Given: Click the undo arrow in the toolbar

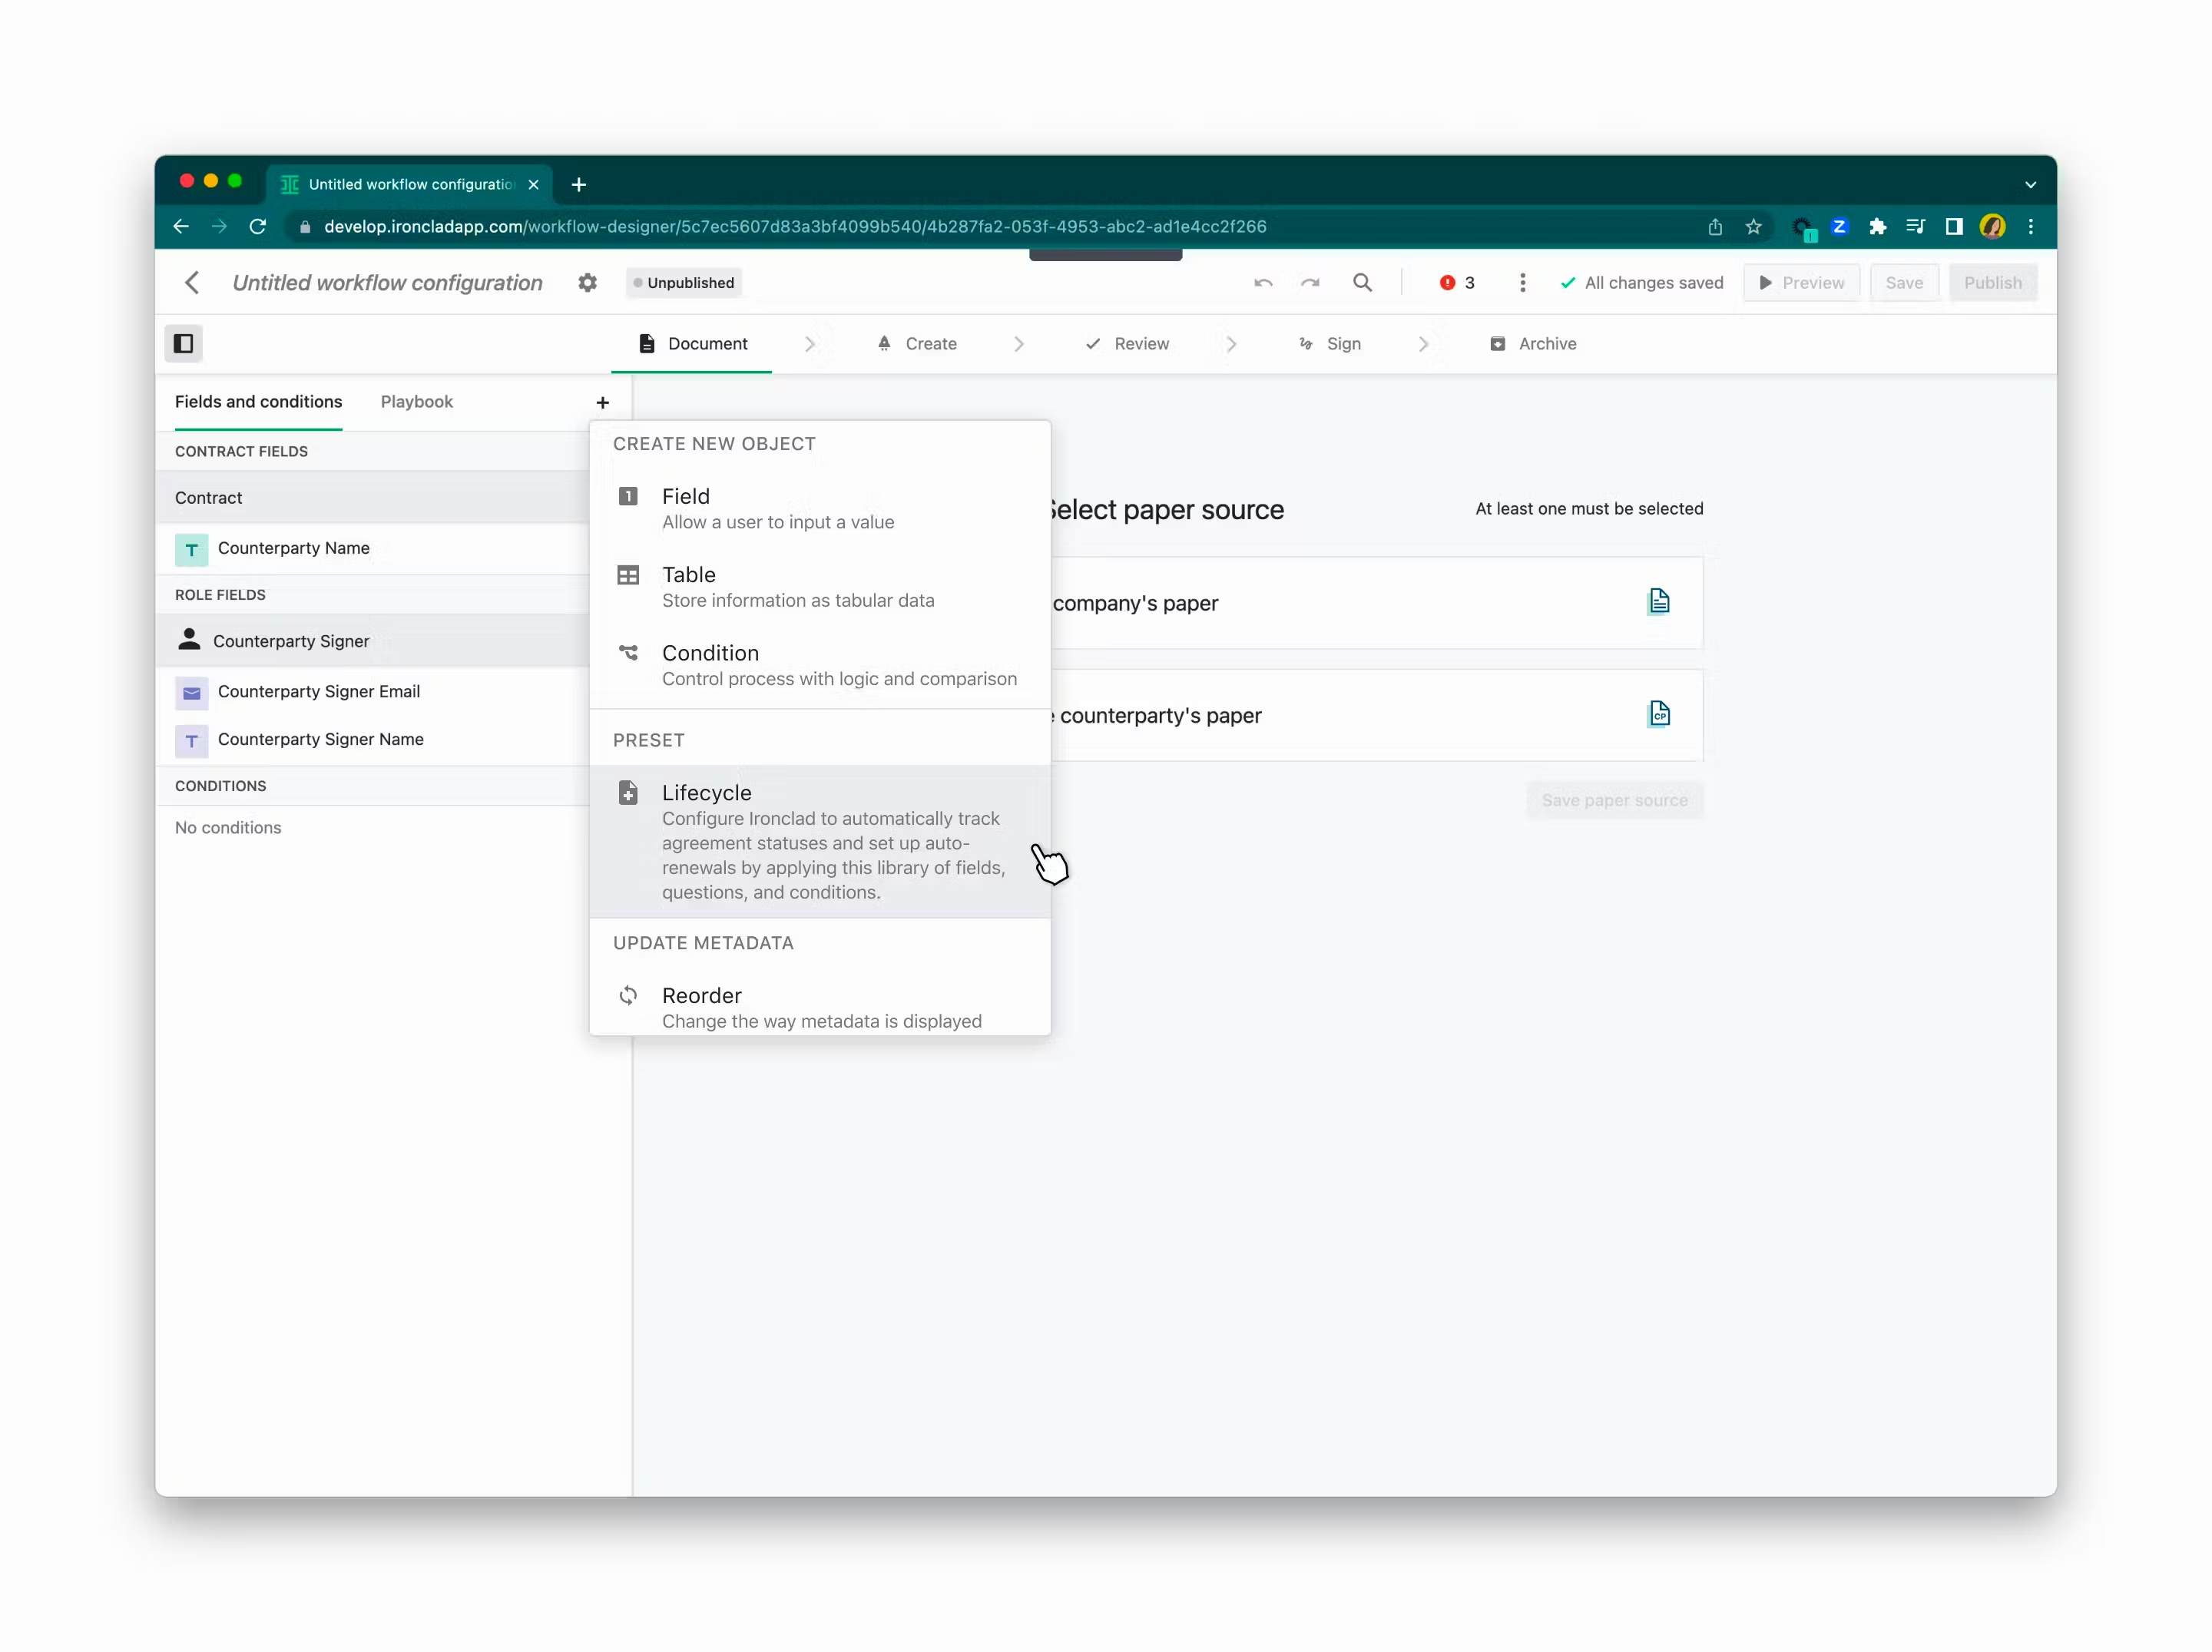Looking at the screenshot, I should 1263,283.
